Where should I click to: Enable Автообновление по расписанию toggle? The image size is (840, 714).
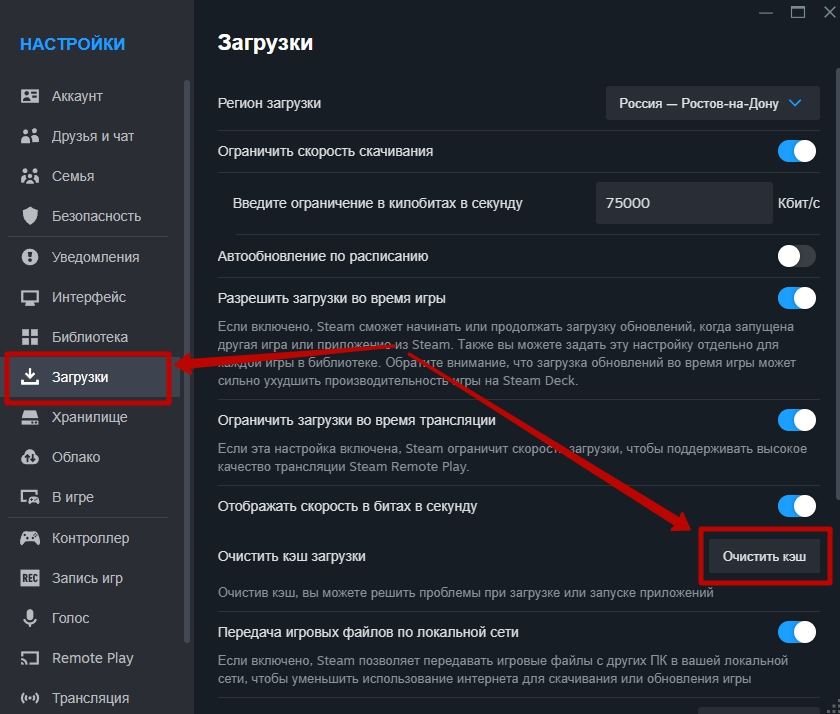[797, 256]
